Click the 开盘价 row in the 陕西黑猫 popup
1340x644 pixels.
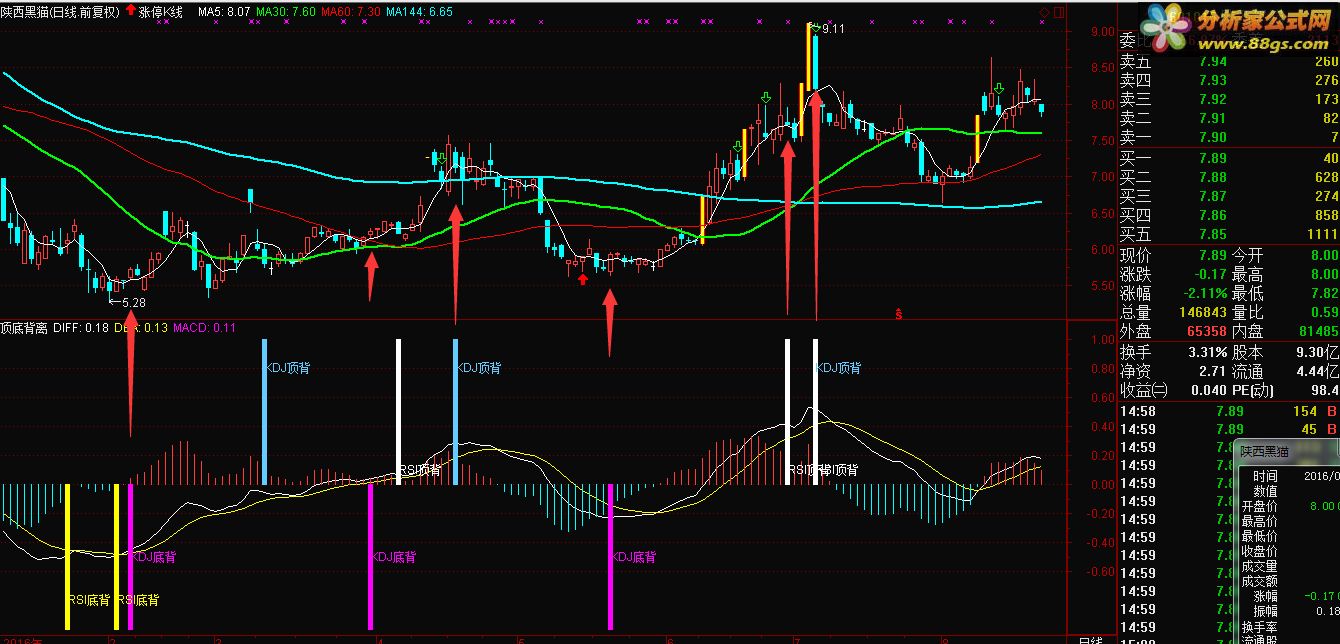click(x=1288, y=506)
